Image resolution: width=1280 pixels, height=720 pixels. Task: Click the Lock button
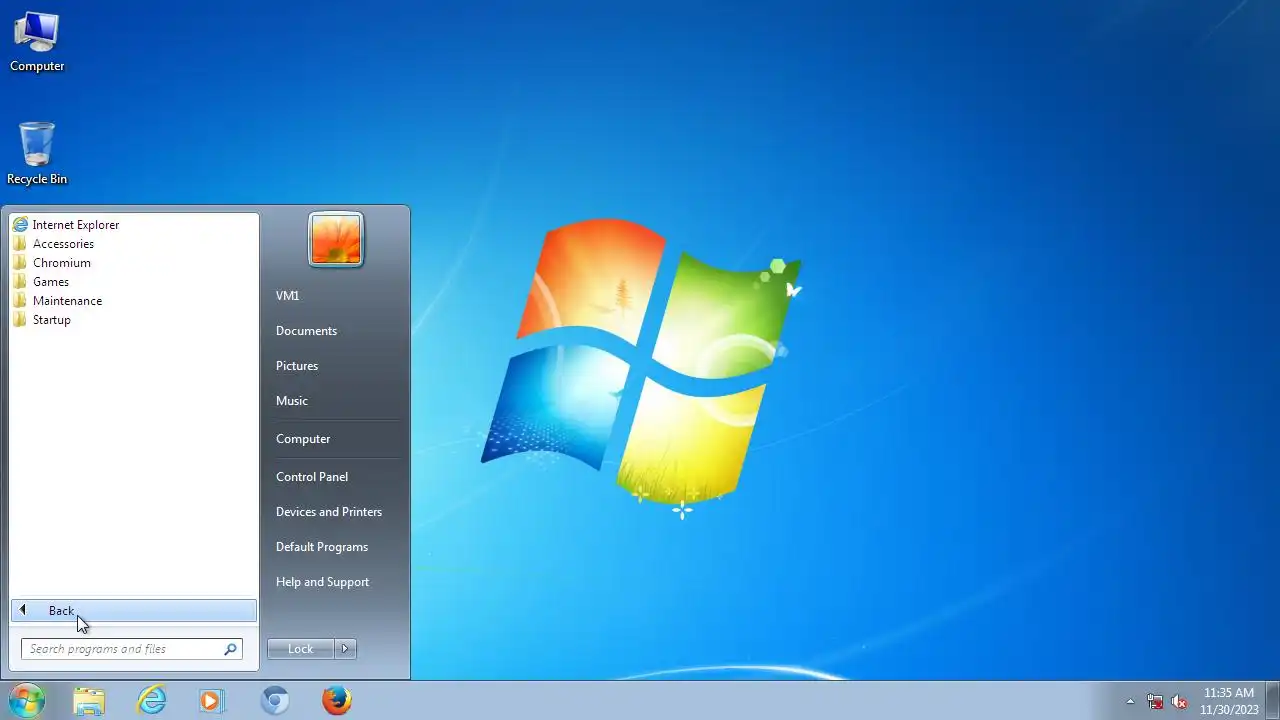coord(301,649)
